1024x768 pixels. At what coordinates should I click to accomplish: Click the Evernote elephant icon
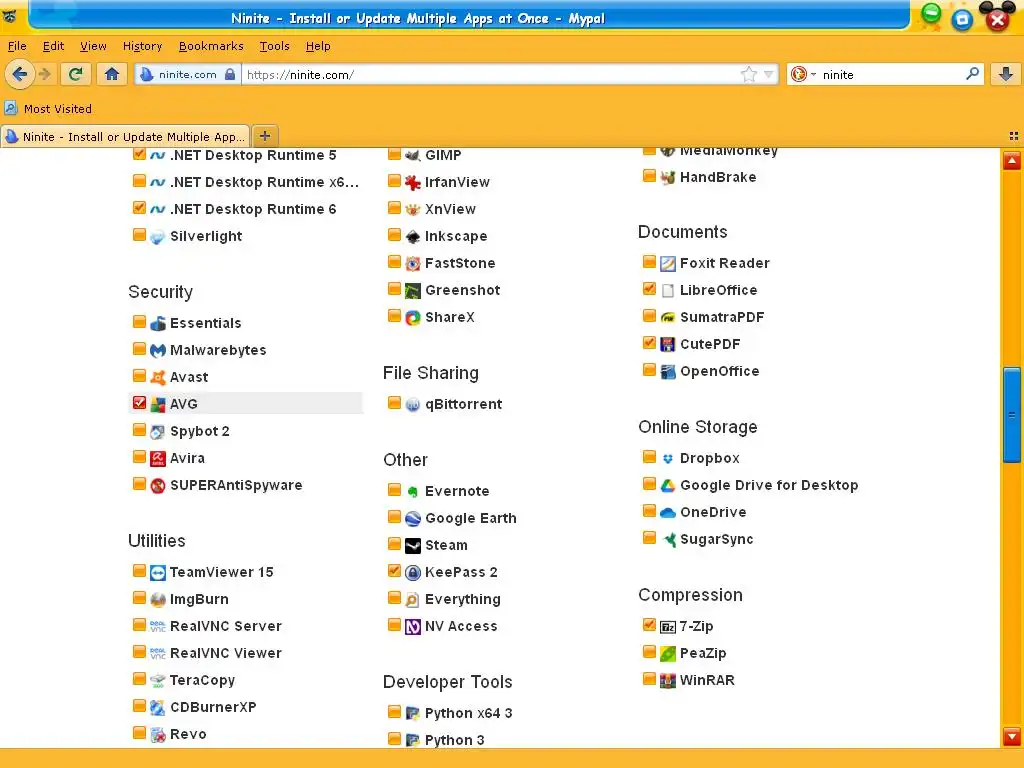click(412, 492)
